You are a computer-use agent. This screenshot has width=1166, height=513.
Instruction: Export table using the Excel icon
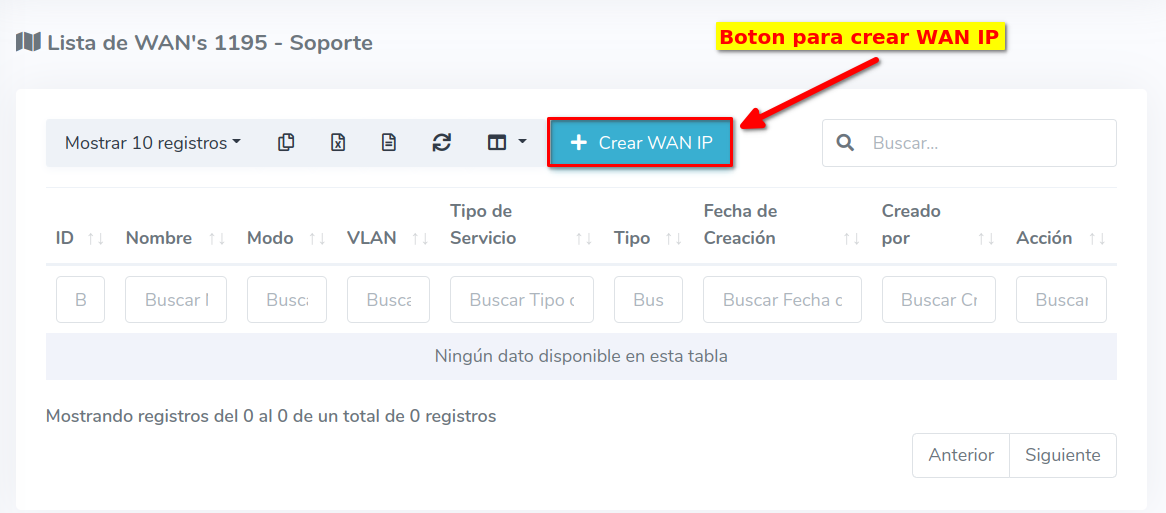338,143
